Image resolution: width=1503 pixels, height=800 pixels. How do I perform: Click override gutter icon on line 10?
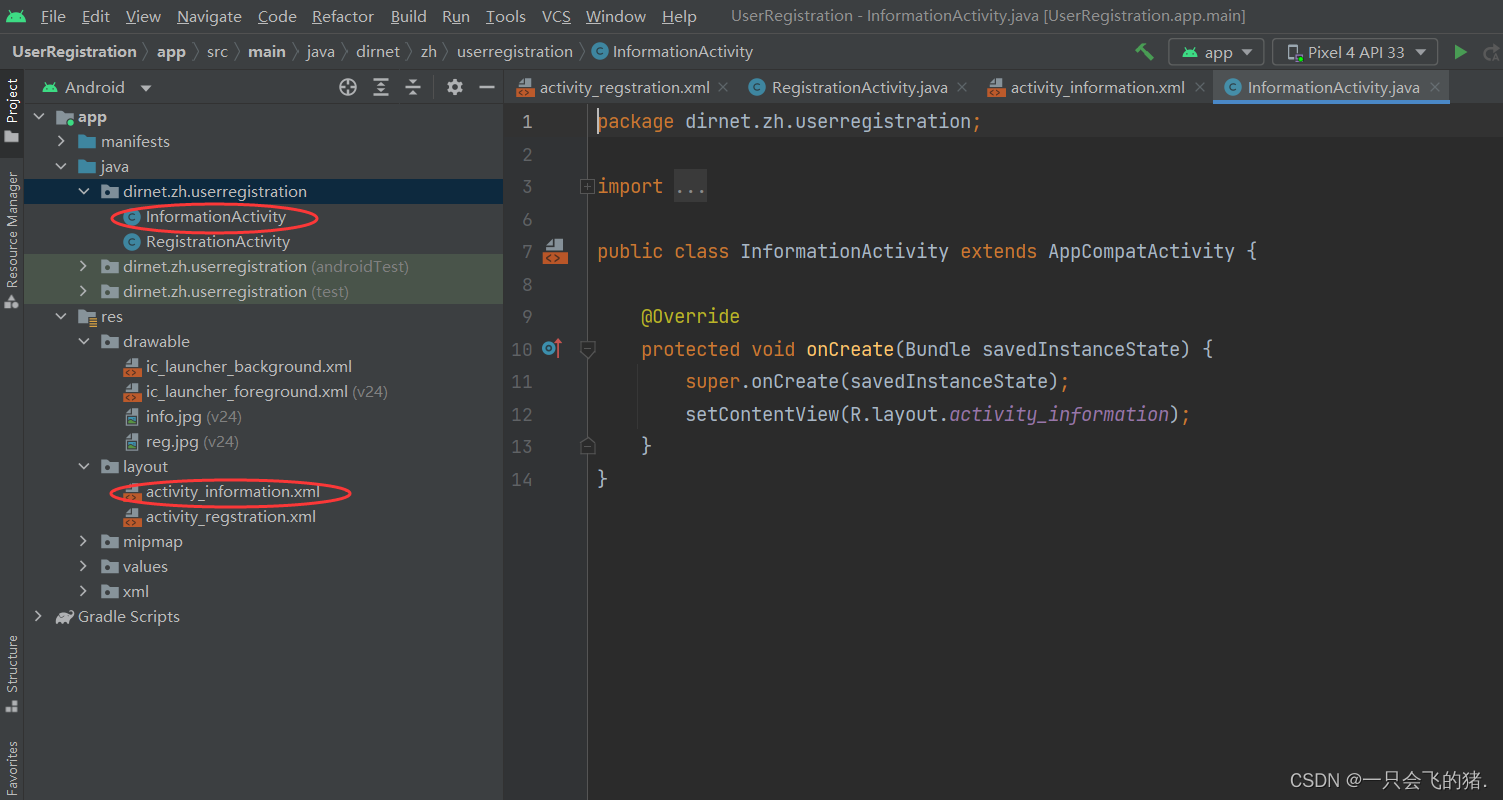pyautogui.click(x=551, y=348)
